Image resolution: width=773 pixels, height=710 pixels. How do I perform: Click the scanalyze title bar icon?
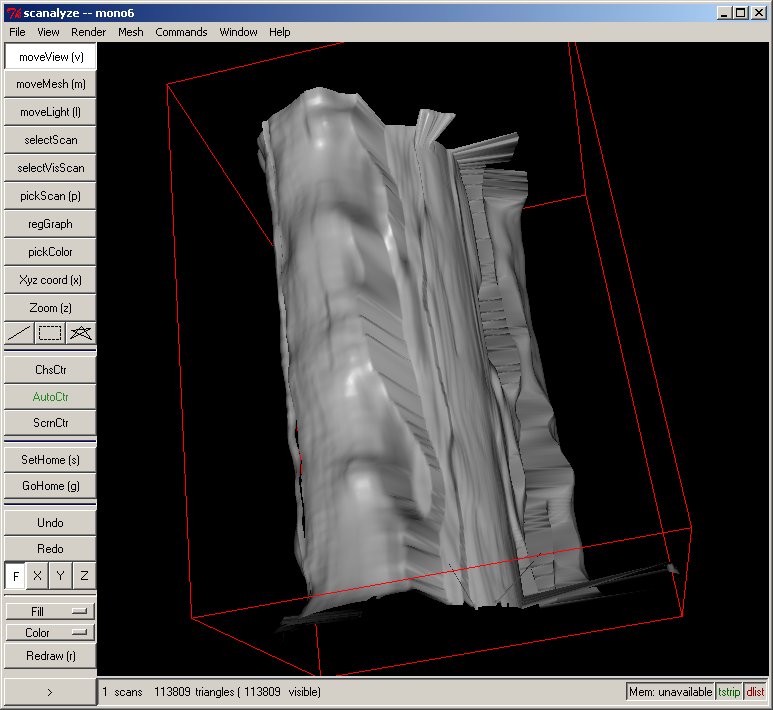tap(13, 12)
